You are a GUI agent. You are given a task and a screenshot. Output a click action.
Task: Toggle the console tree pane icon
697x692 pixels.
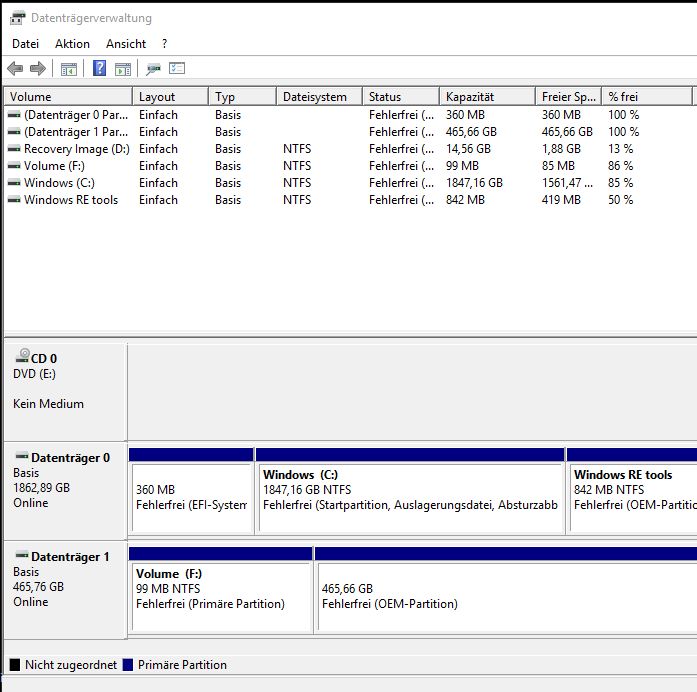[69, 69]
